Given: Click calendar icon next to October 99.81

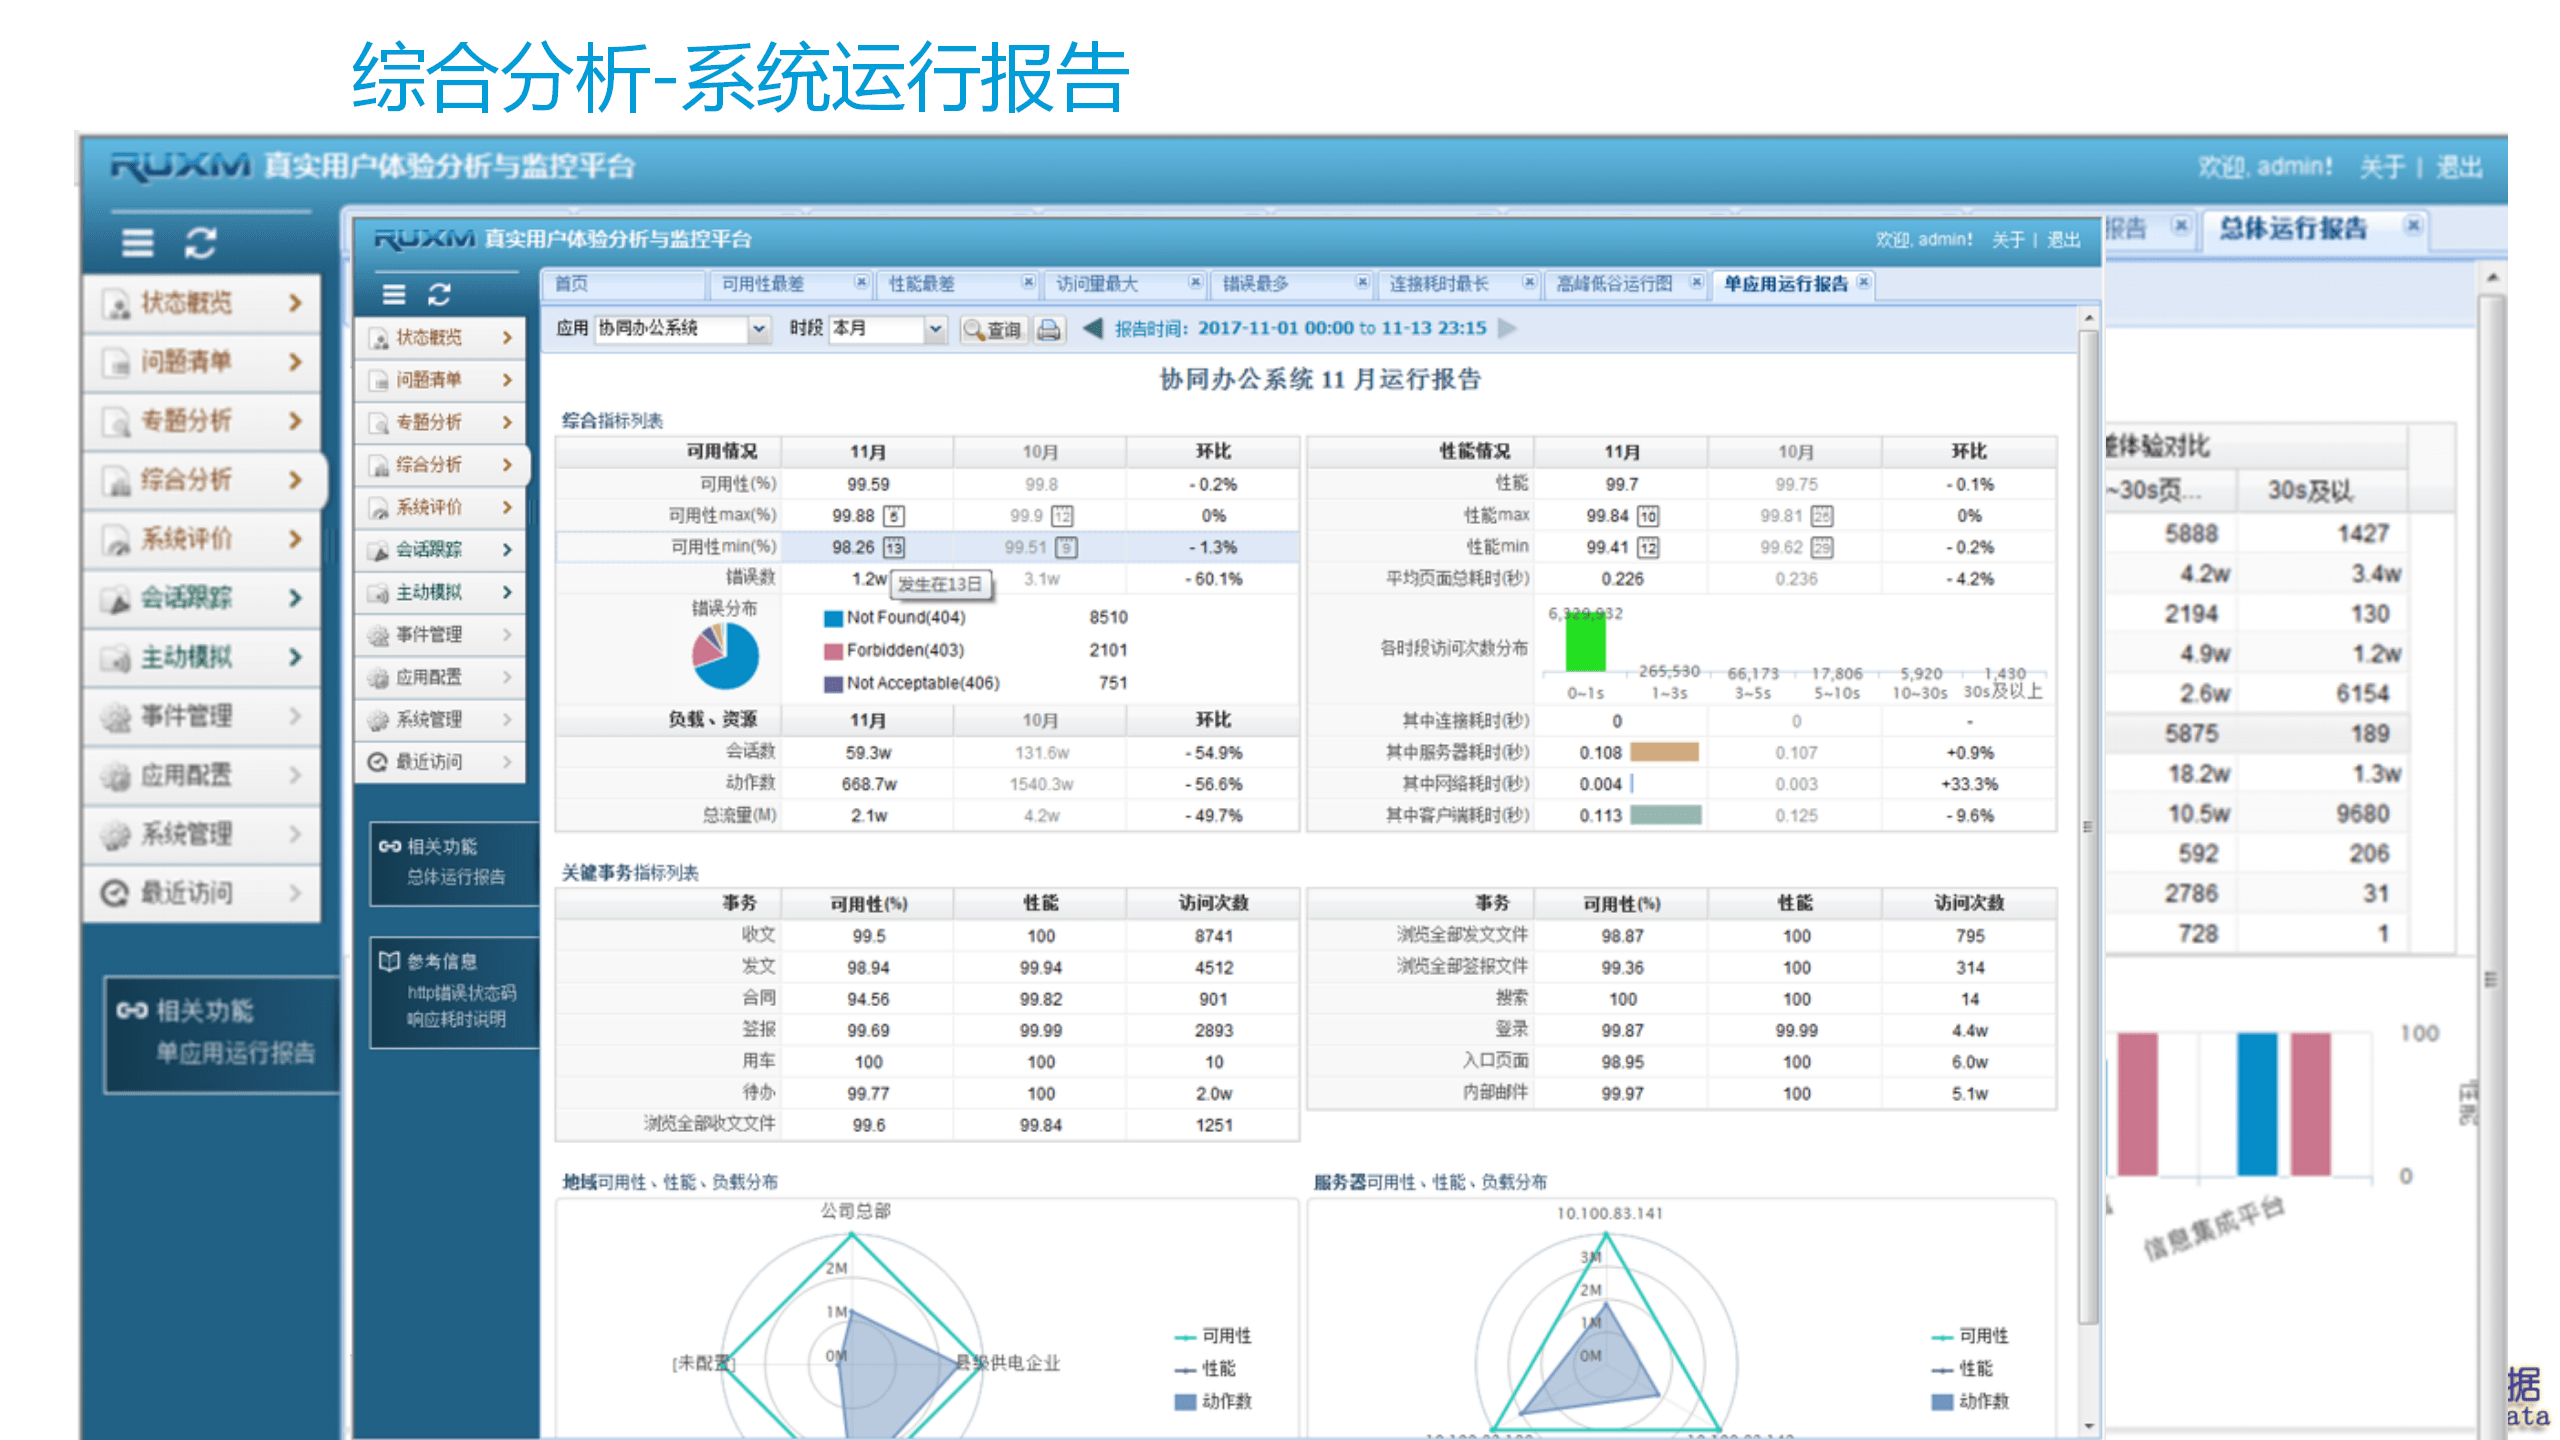Looking at the screenshot, I should pos(1822,516).
